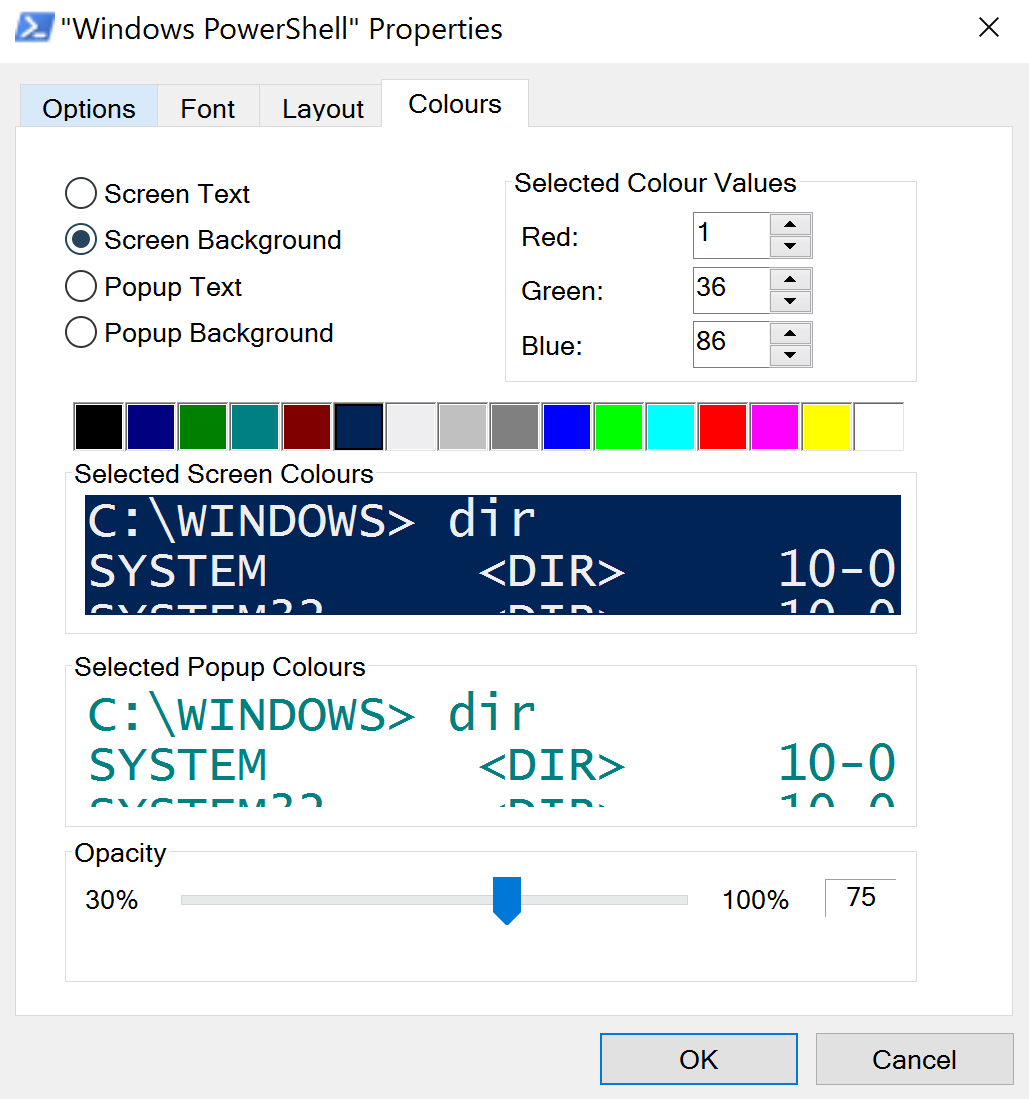
Task: Click the Green value input field
Action: (731, 290)
